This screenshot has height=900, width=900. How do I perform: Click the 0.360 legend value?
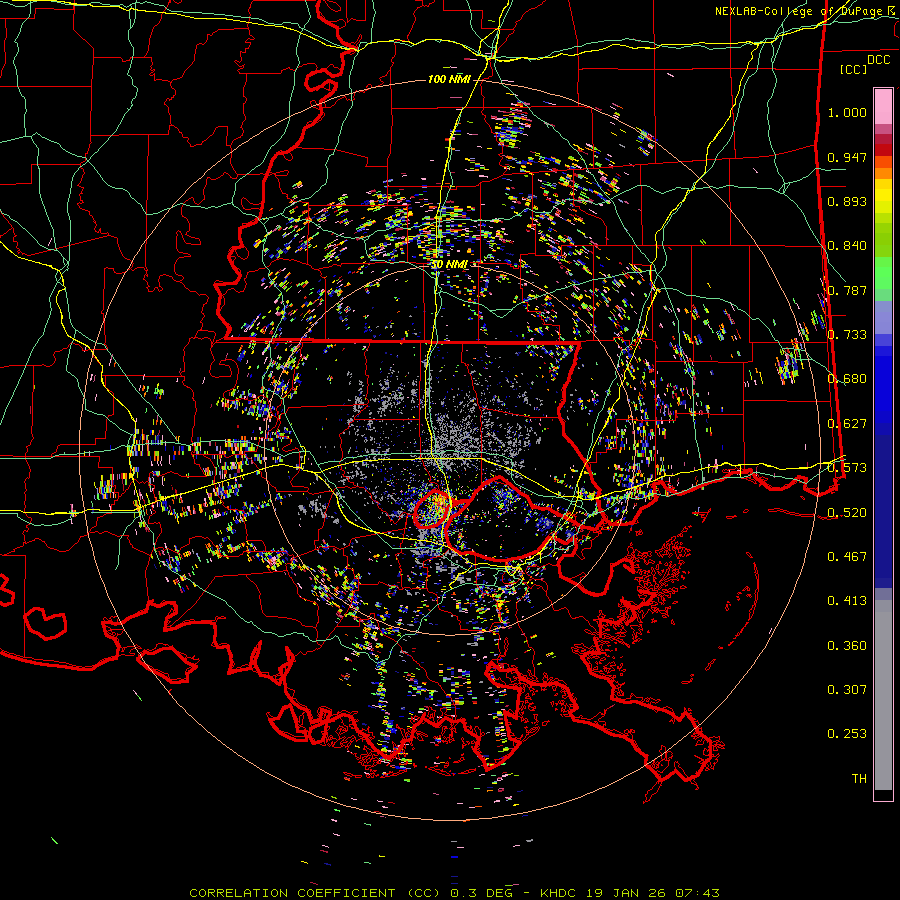click(x=847, y=646)
